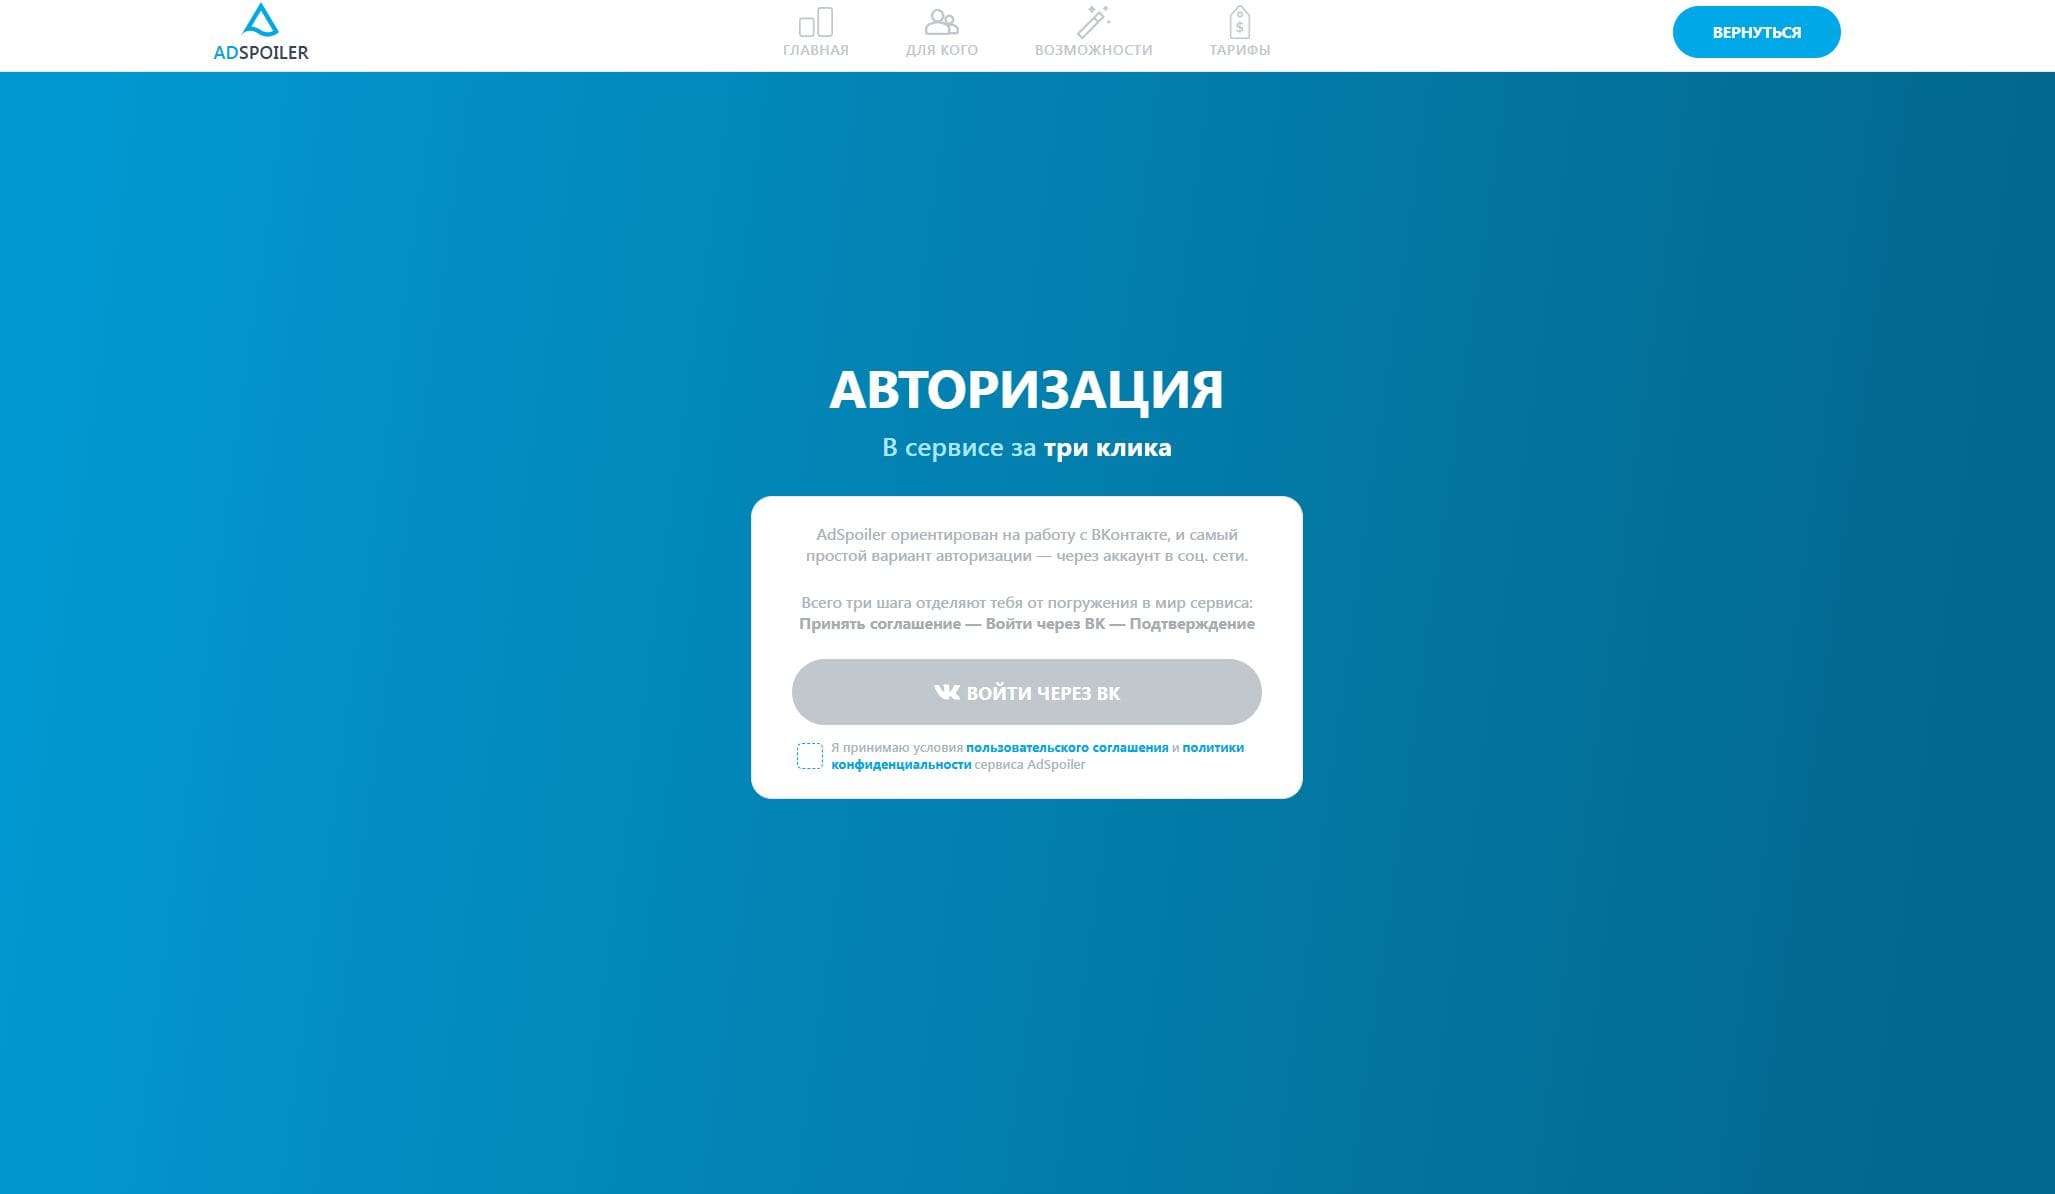The width and height of the screenshot is (2055, 1194).
Task: Select the ТАРИФЫ menu label
Action: pos(1239,50)
